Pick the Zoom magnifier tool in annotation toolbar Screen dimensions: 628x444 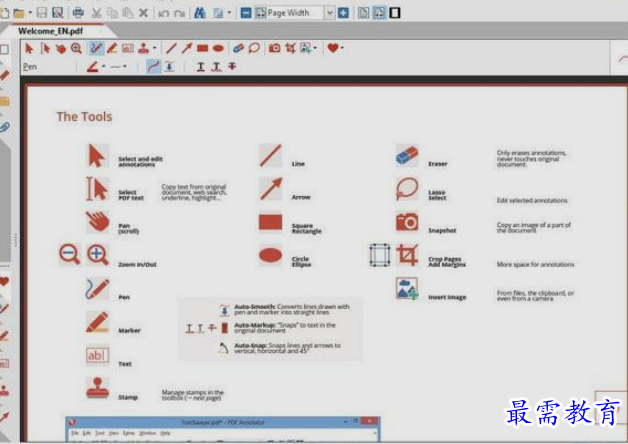click(76, 48)
